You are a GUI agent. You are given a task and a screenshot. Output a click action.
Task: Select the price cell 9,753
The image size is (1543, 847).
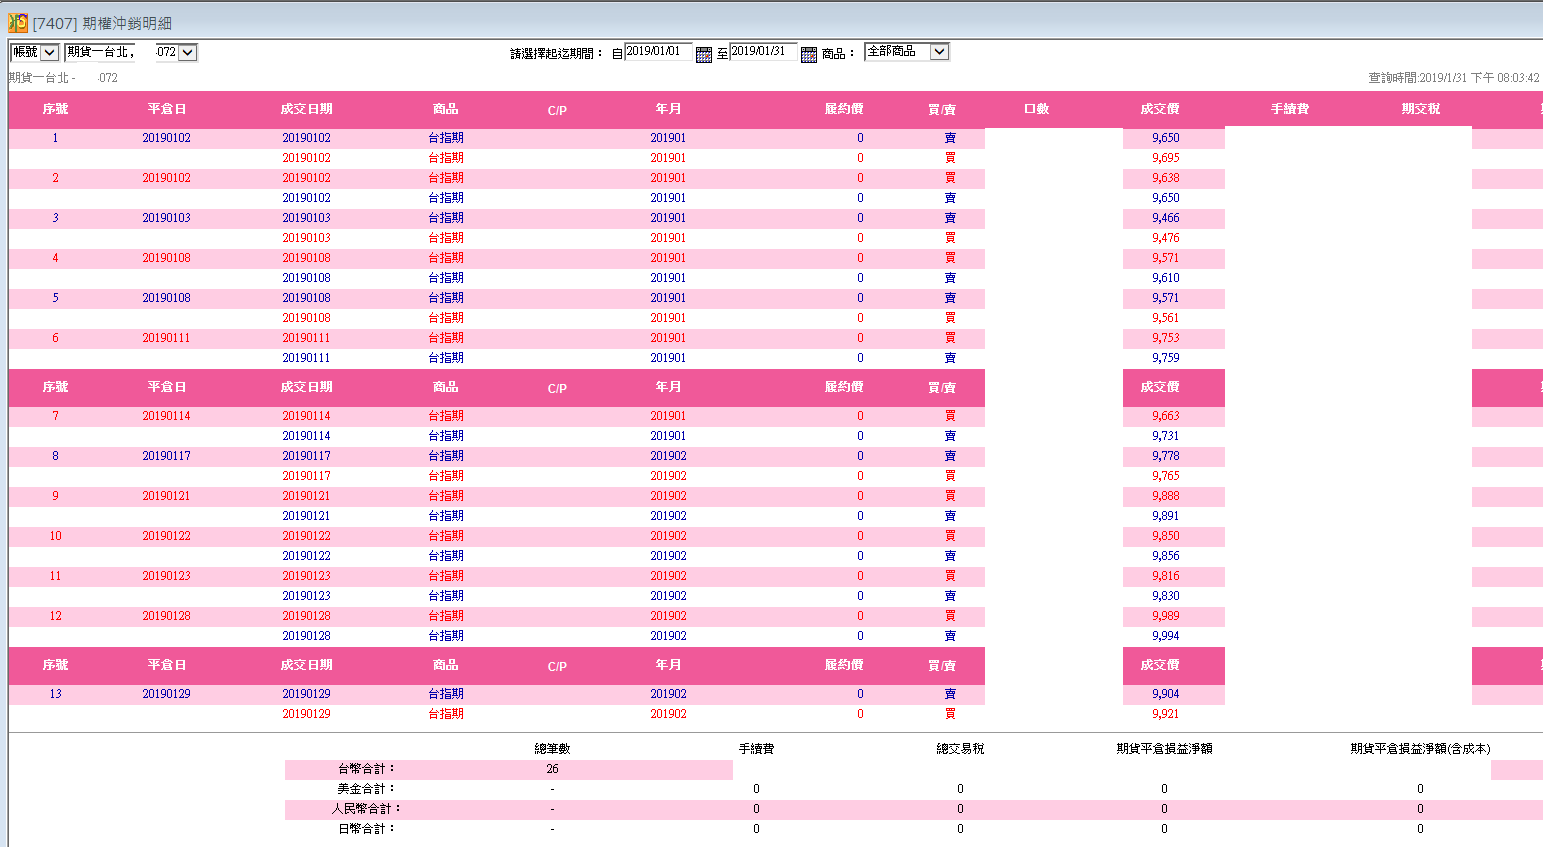1165,338
